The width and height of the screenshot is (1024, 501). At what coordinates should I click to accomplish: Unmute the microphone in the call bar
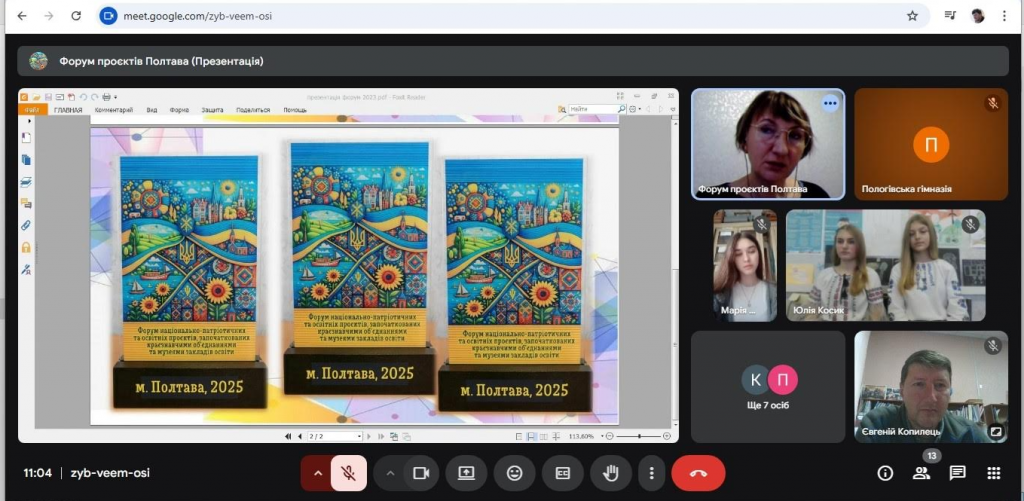click(349, 473)
